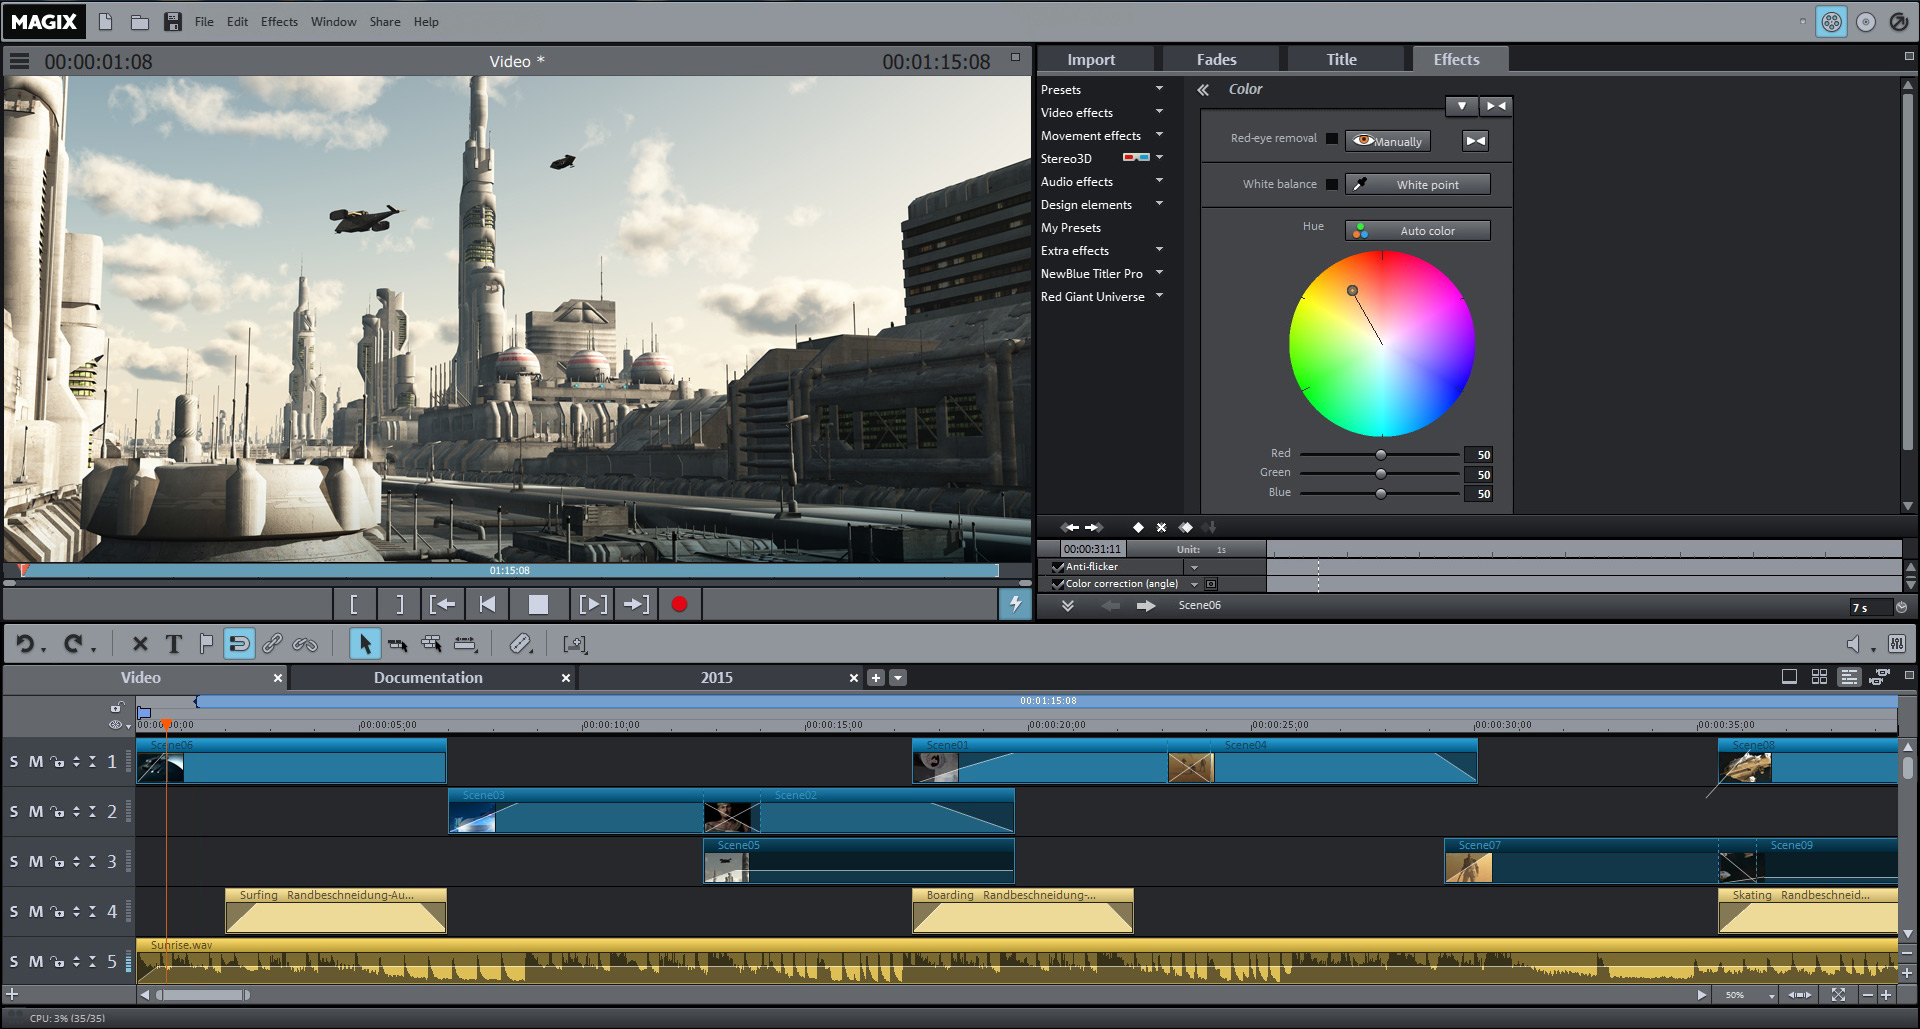Open the Share menu
The image size is (1920, 1029).
tap(384, 21)
